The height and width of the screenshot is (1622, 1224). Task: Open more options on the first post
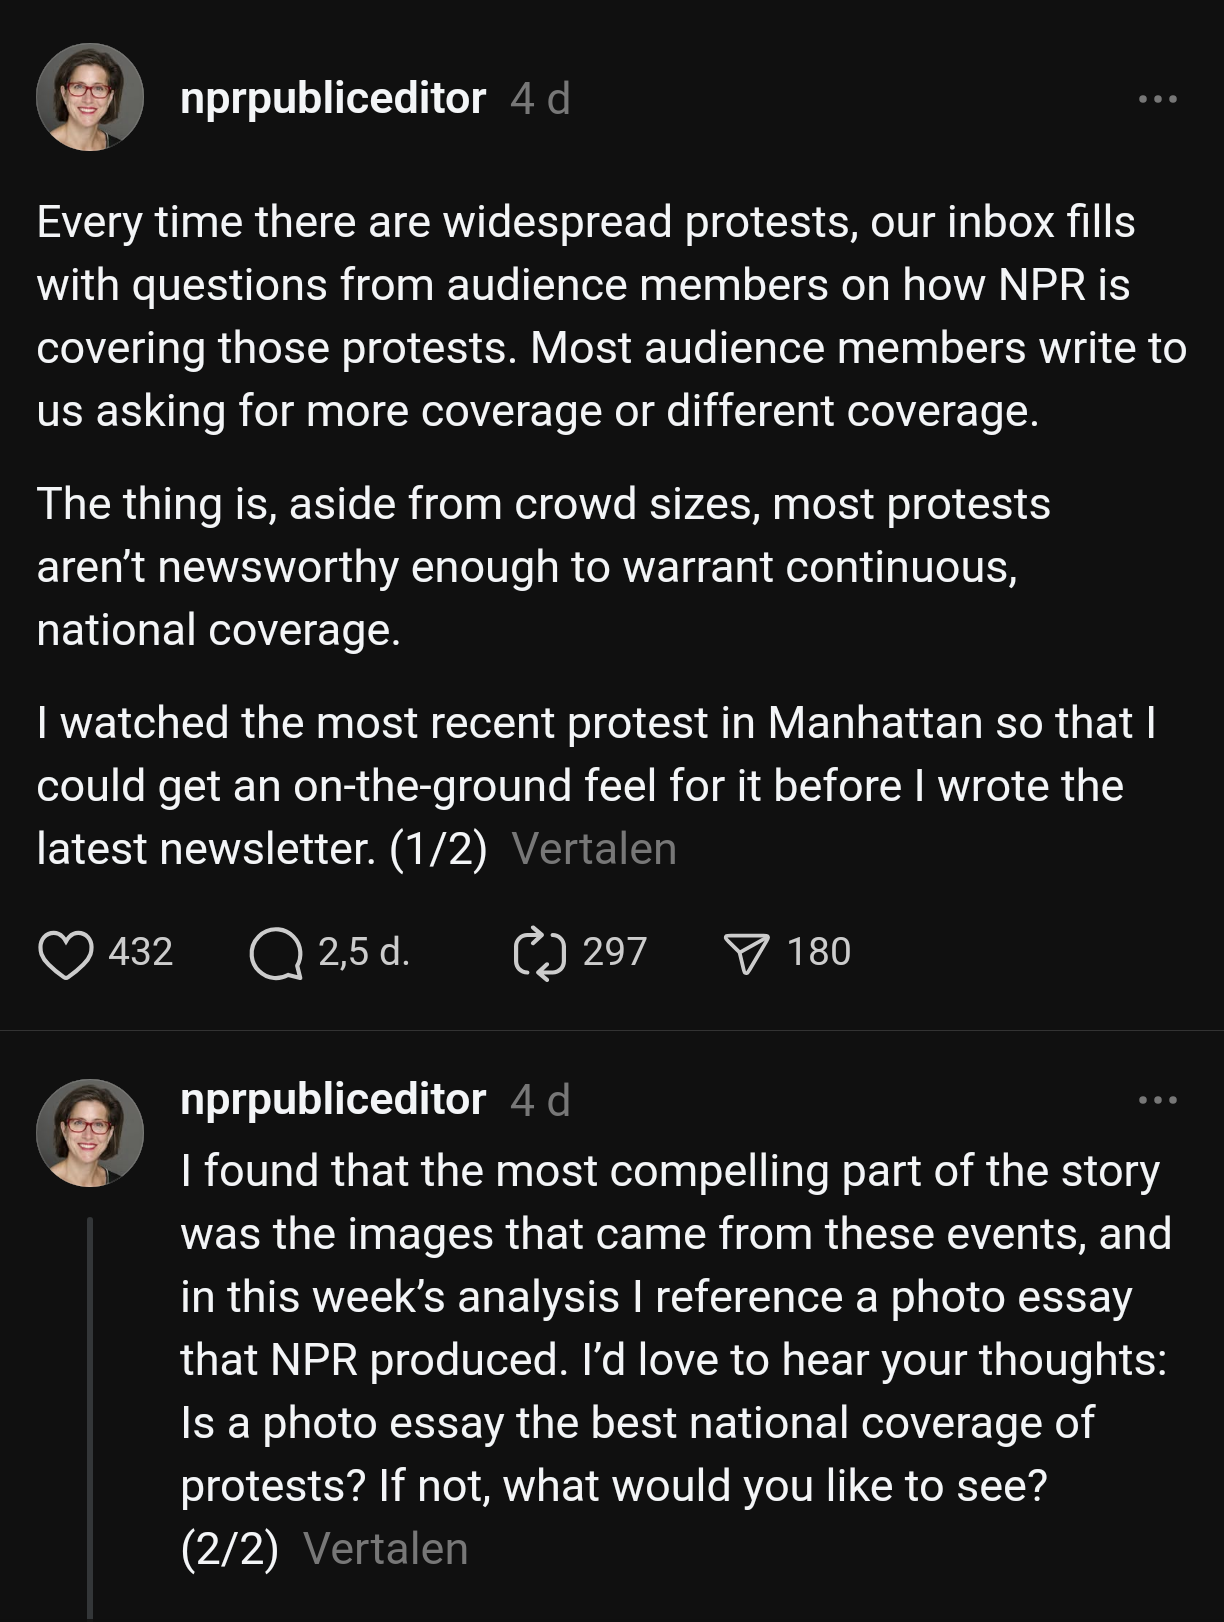click(x=1158, y=99)
